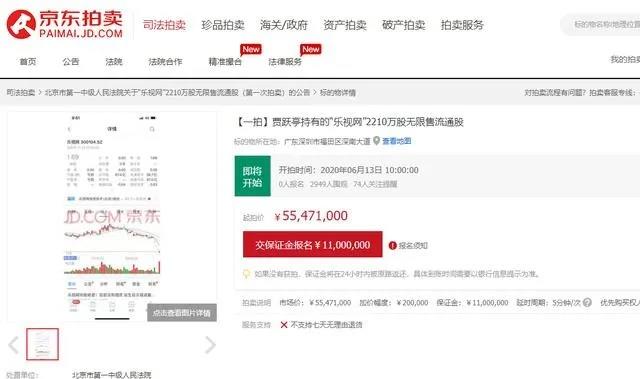Click the help question mark after 延时周期

(587, 302)
